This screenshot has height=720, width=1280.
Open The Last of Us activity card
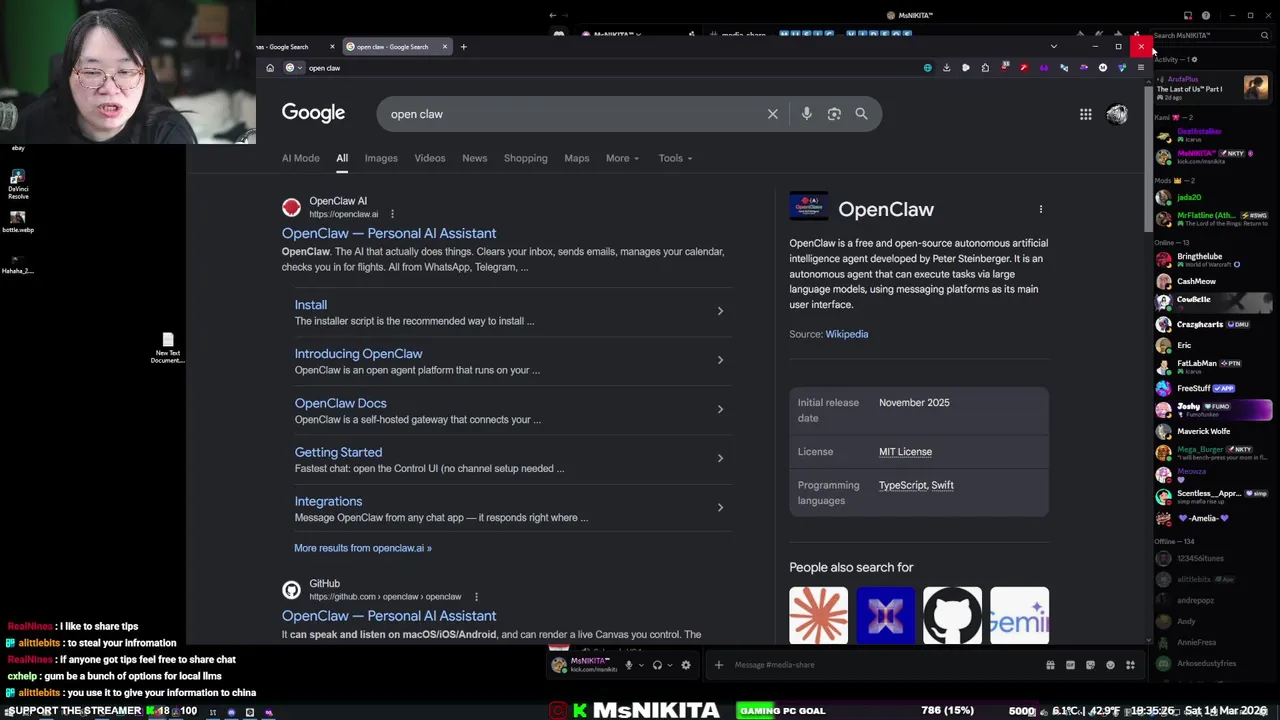[1212, 87]
